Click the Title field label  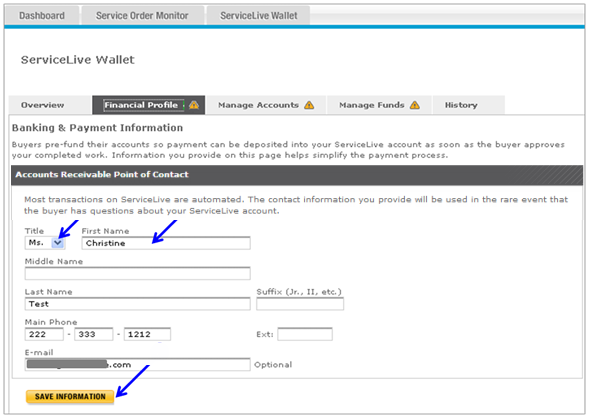pos(34,231)
